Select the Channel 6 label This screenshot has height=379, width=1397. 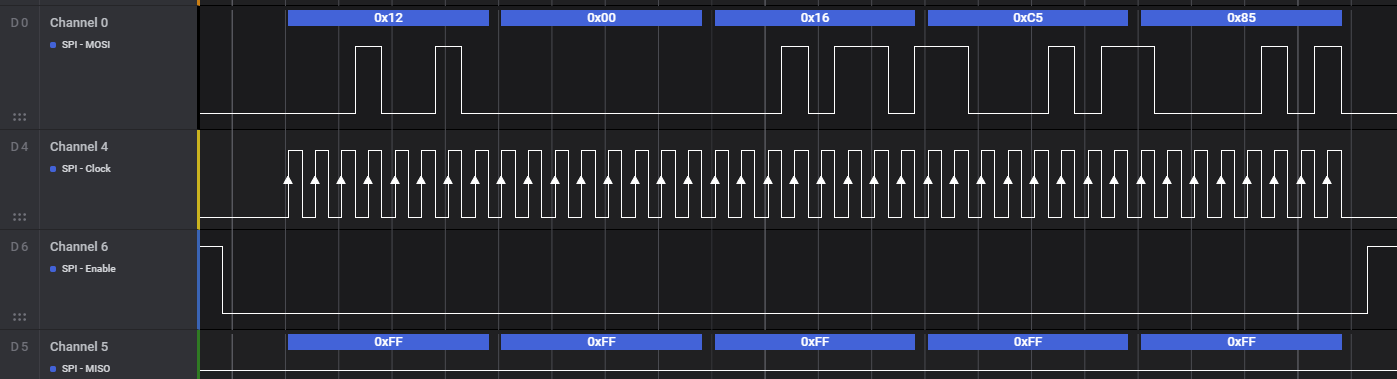tap(79, 247)
